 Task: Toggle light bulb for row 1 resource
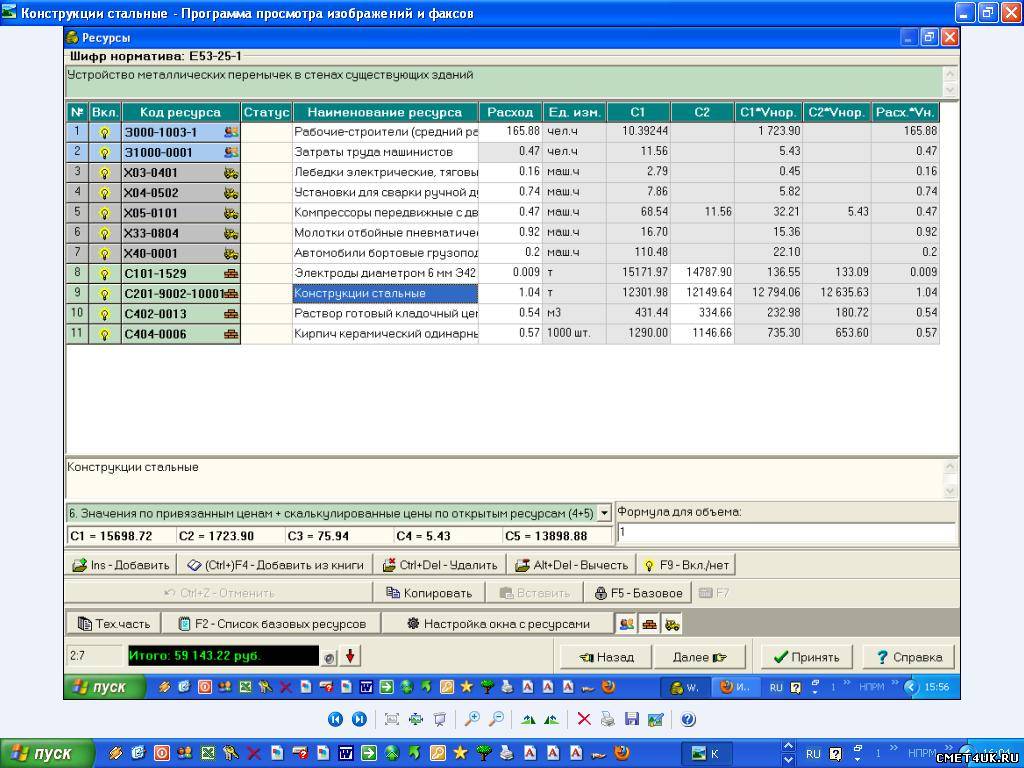coord(104,132)
